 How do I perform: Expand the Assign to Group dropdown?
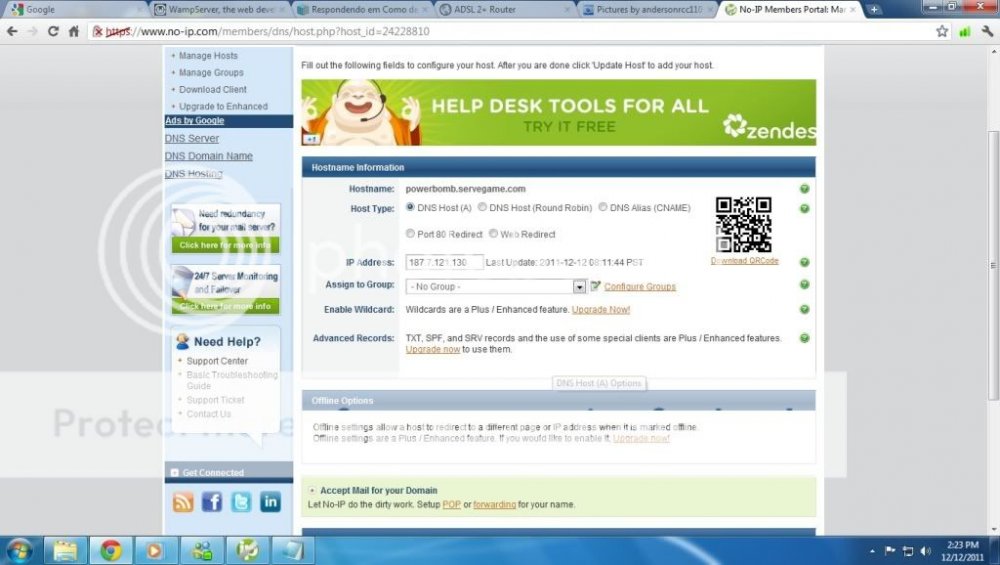579,286
